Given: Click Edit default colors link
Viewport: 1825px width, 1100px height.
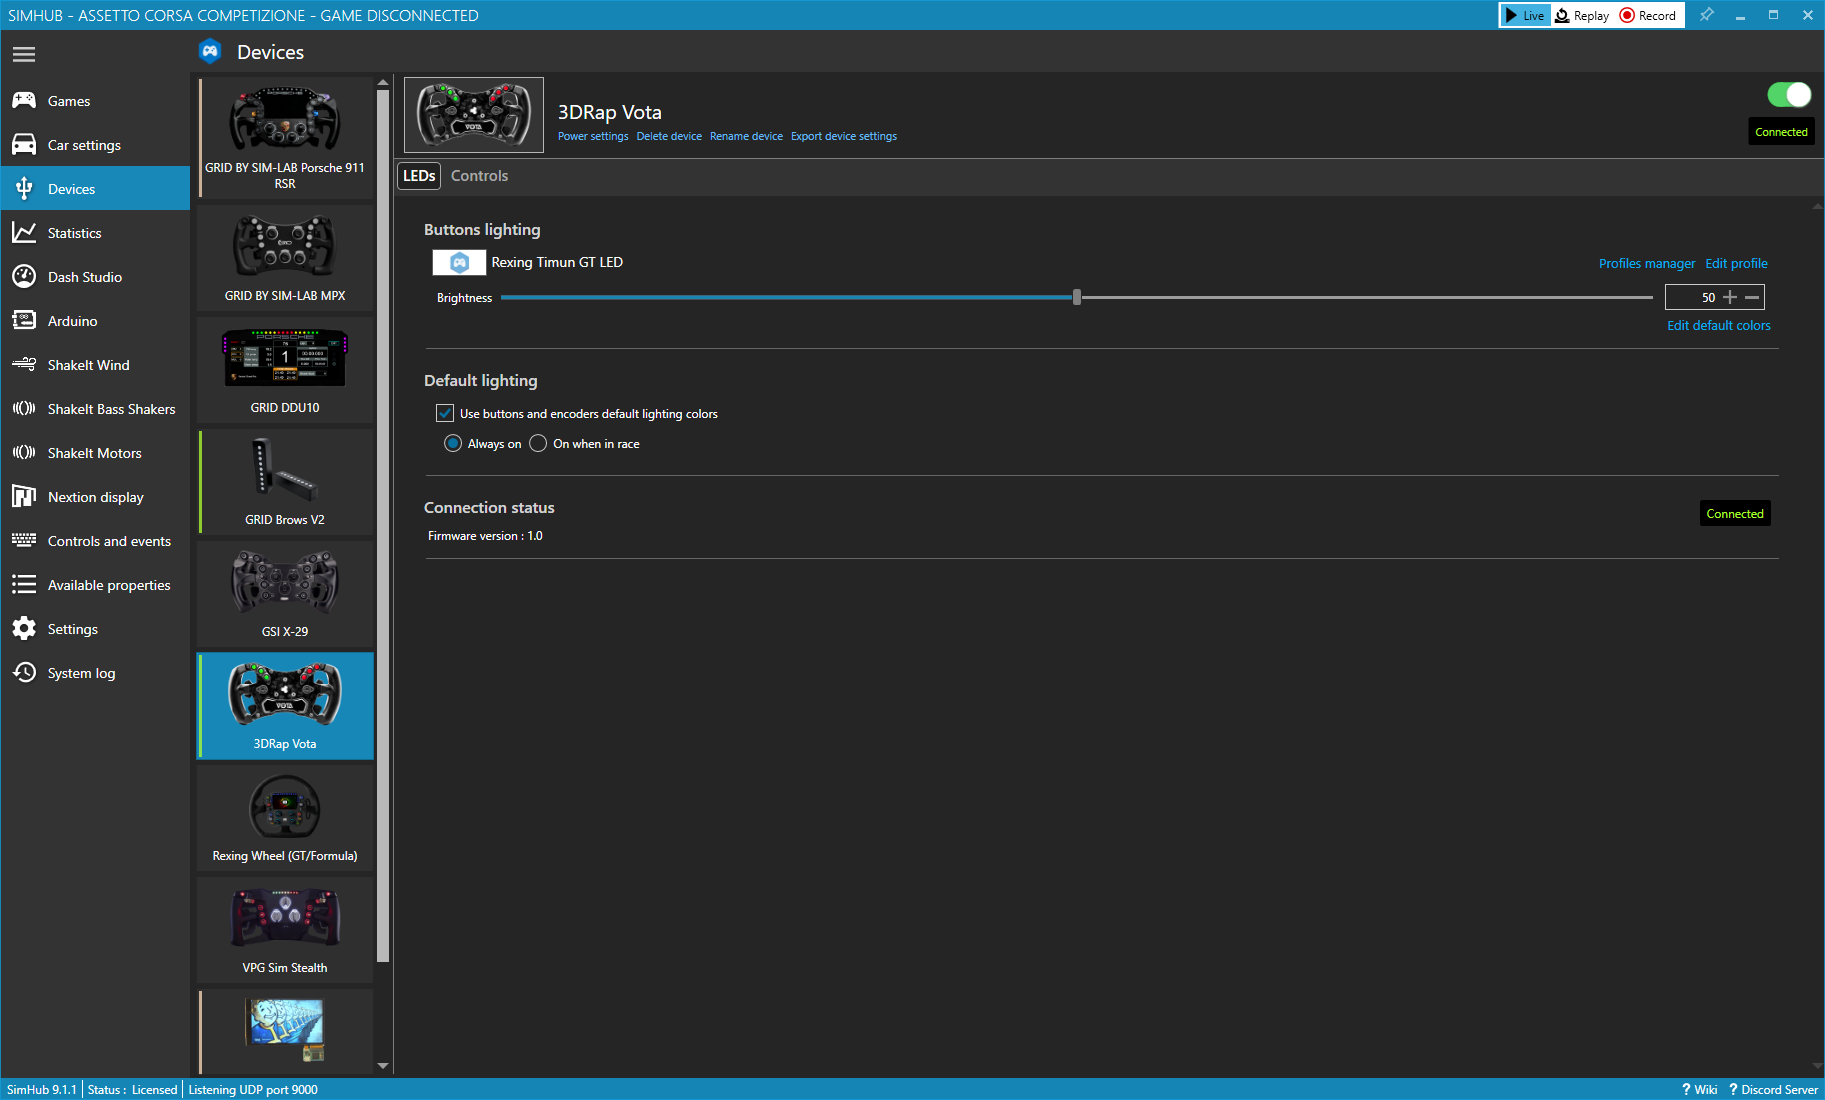Looking at the screenshot, I should click(x=1718, y=326).
